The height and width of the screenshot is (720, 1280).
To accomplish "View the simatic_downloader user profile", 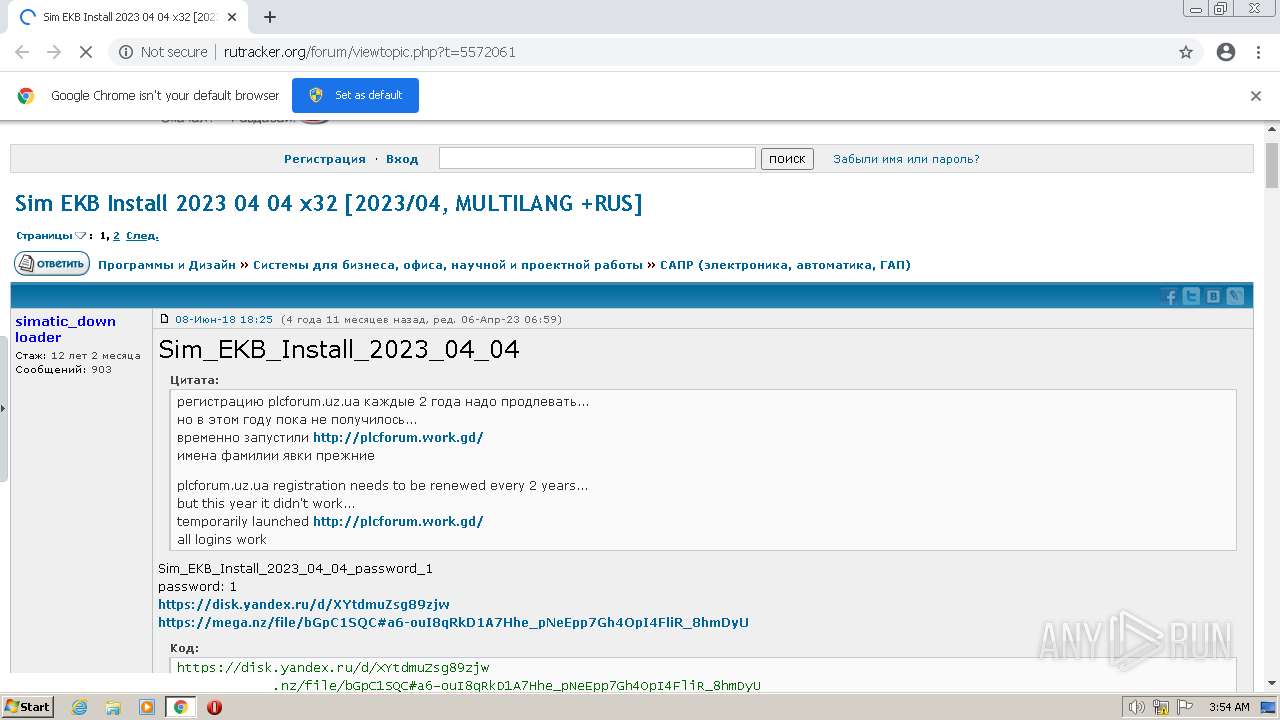I will 65,329.
